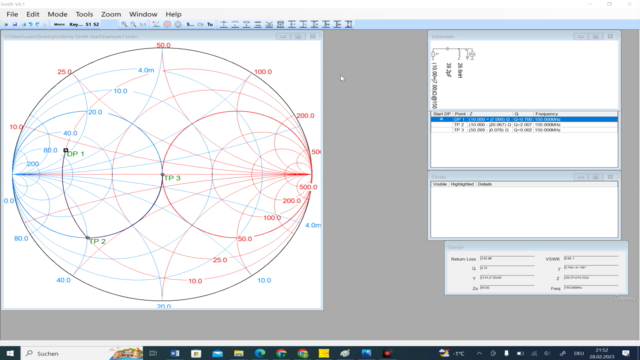Open Word from the taskbar

coord(175,353)
